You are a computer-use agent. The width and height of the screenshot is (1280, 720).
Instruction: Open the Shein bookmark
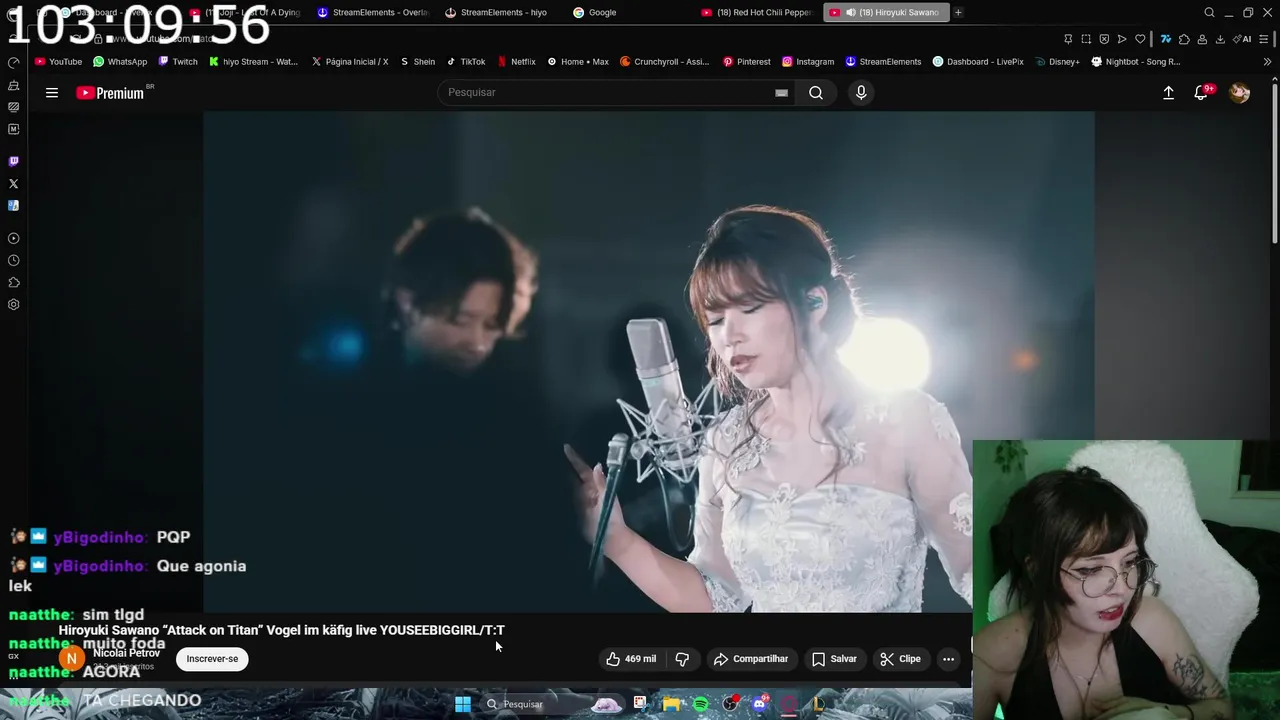pyautogui.click(x=417, y=61)
